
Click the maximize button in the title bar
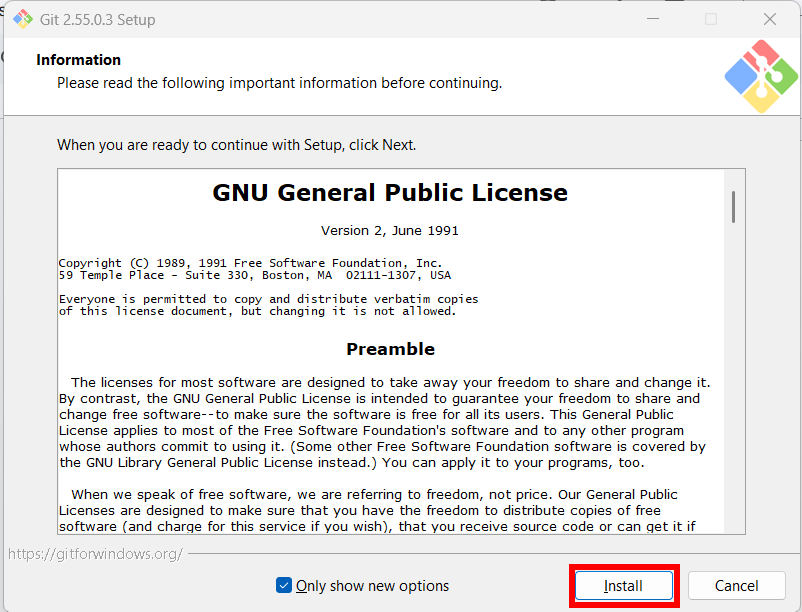click(711, 19)
